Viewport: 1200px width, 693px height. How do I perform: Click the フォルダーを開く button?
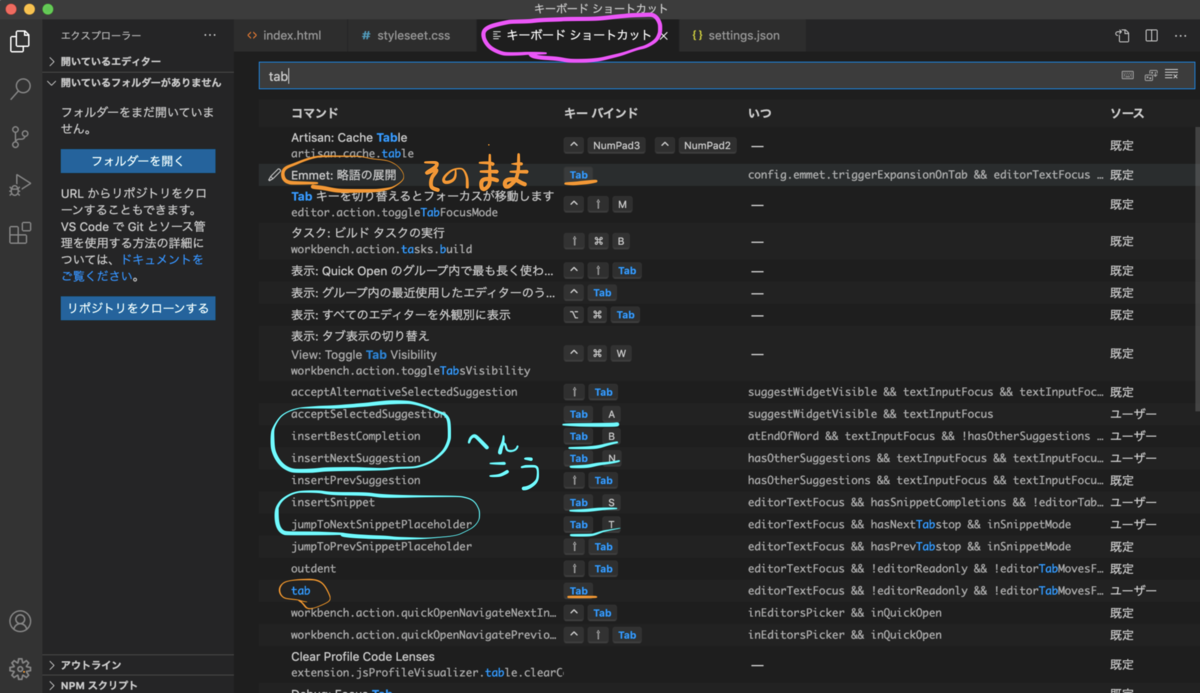click(x=138, y=160)
